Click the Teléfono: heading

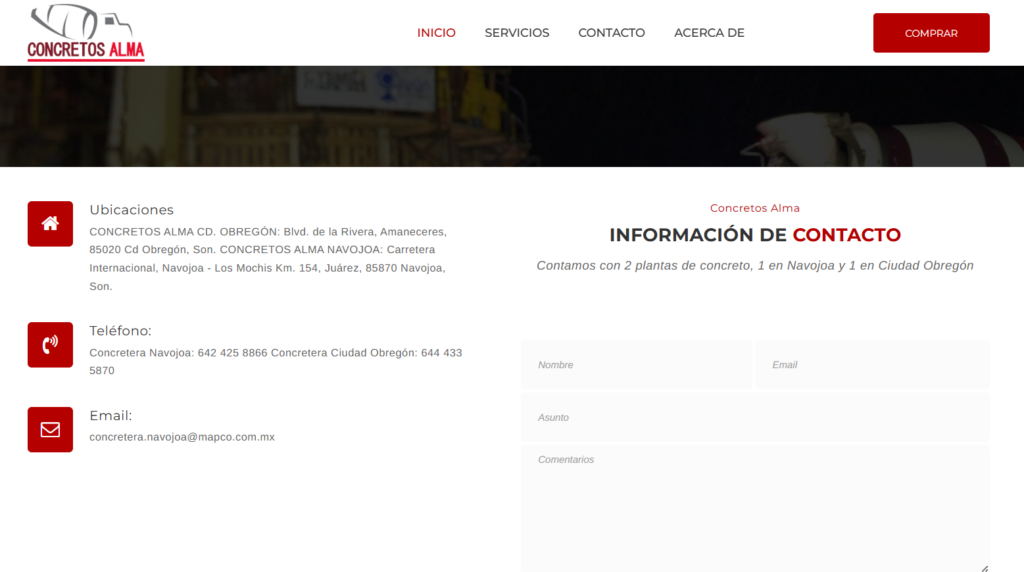[120, 330]
